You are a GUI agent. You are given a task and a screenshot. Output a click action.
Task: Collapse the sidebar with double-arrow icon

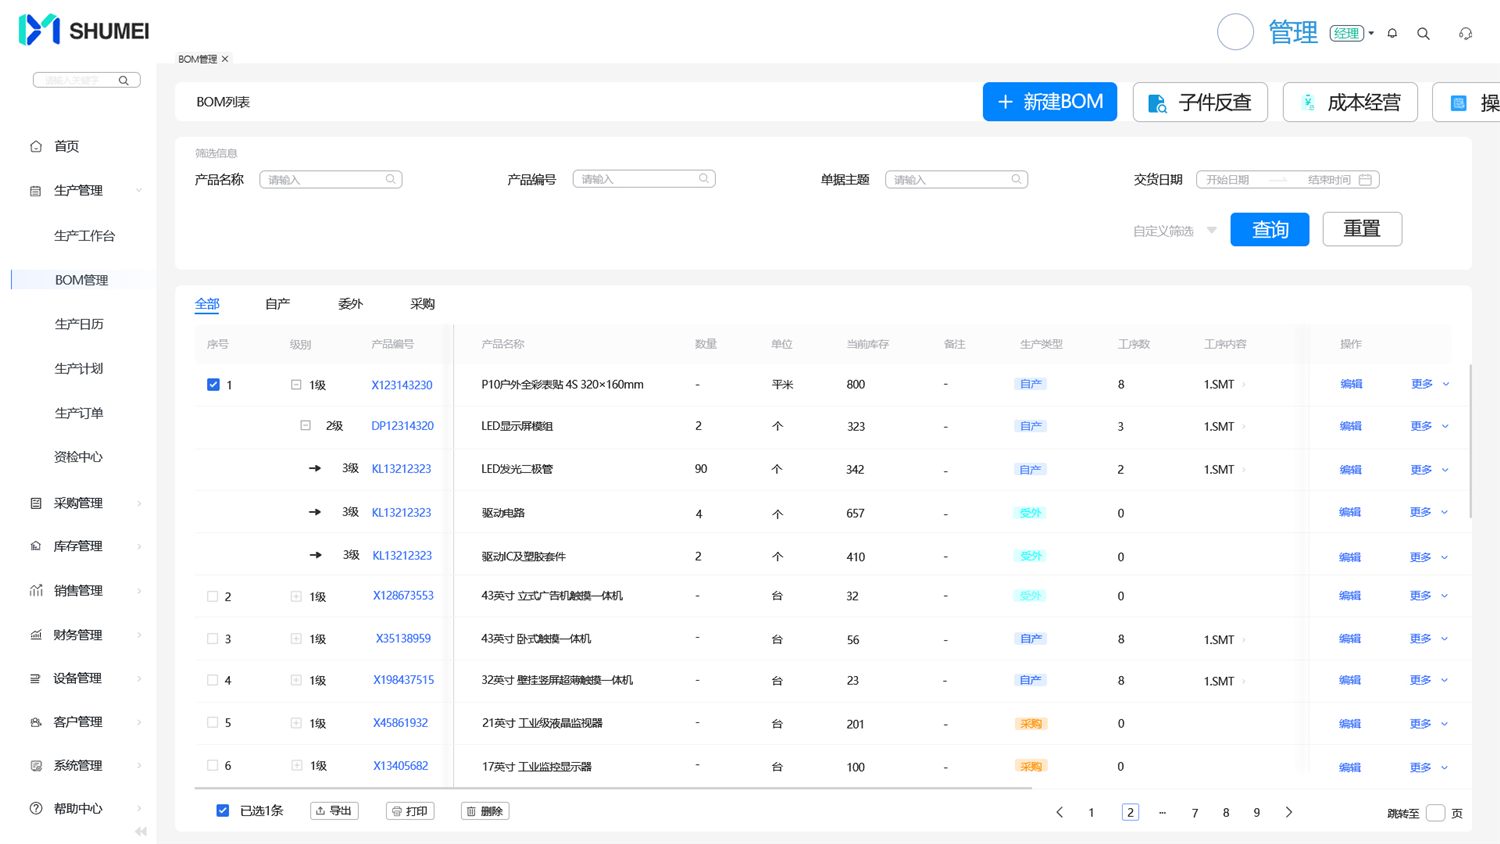click(140, 831)
